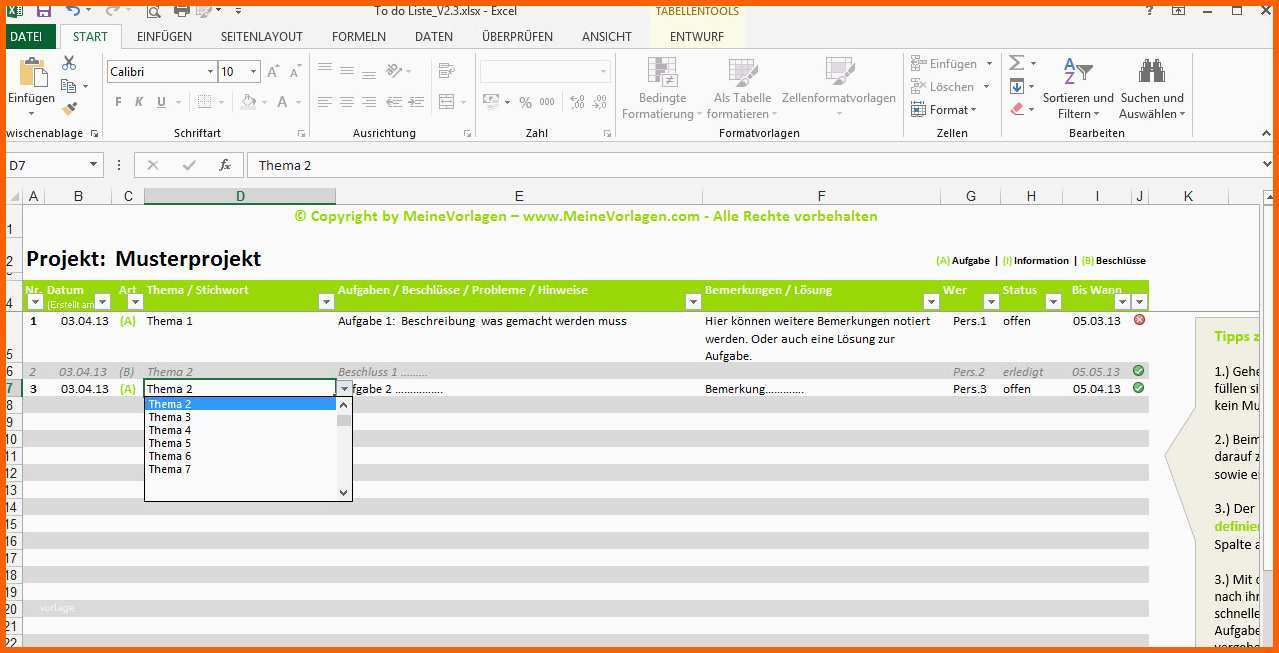The width and height of the screenshot is (1279, 653).
Task: Open the DATEI tab
Action: (x=26, y=36)
